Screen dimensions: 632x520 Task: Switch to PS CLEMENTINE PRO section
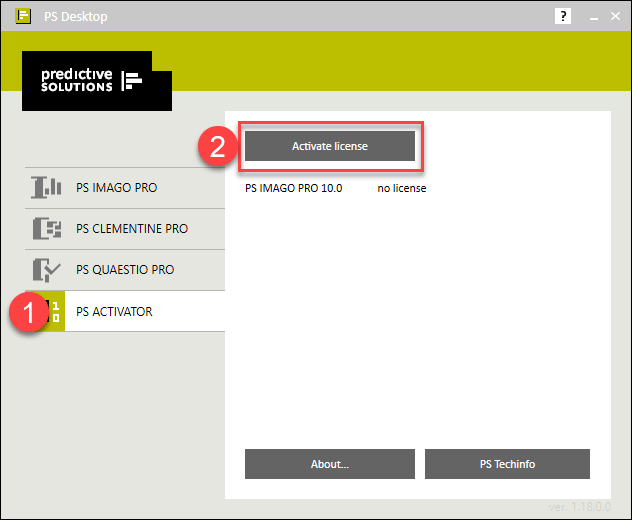[x=125, y=229]
